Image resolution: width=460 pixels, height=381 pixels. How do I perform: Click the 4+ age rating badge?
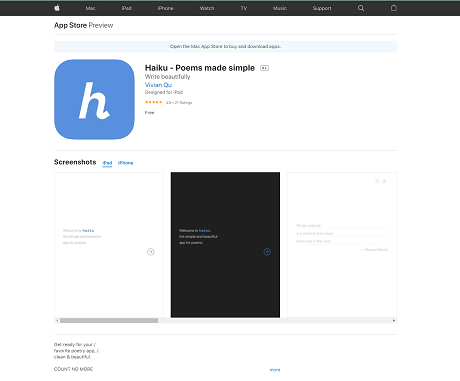[264, 68]
